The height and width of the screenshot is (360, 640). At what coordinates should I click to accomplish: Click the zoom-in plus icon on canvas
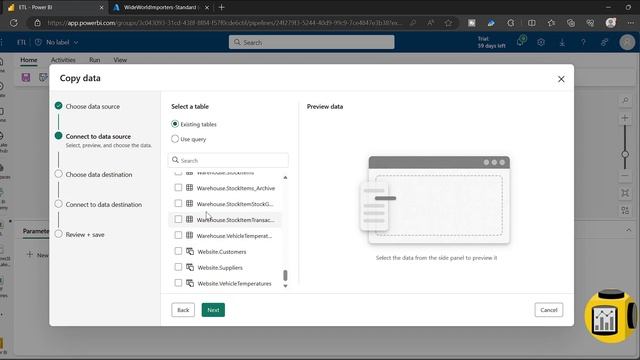click(x=625, y=118)
